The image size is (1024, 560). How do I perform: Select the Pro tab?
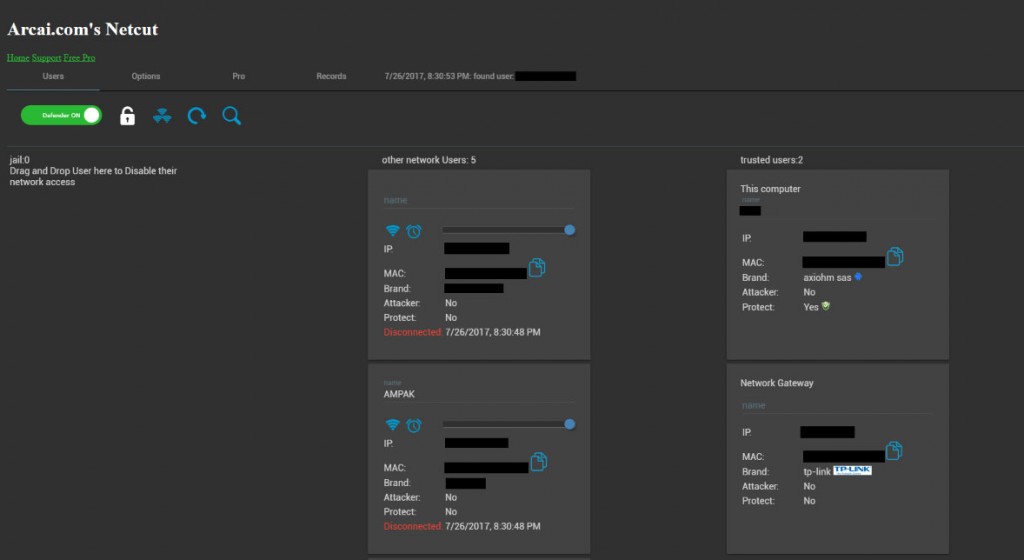(x=238, y=76)
